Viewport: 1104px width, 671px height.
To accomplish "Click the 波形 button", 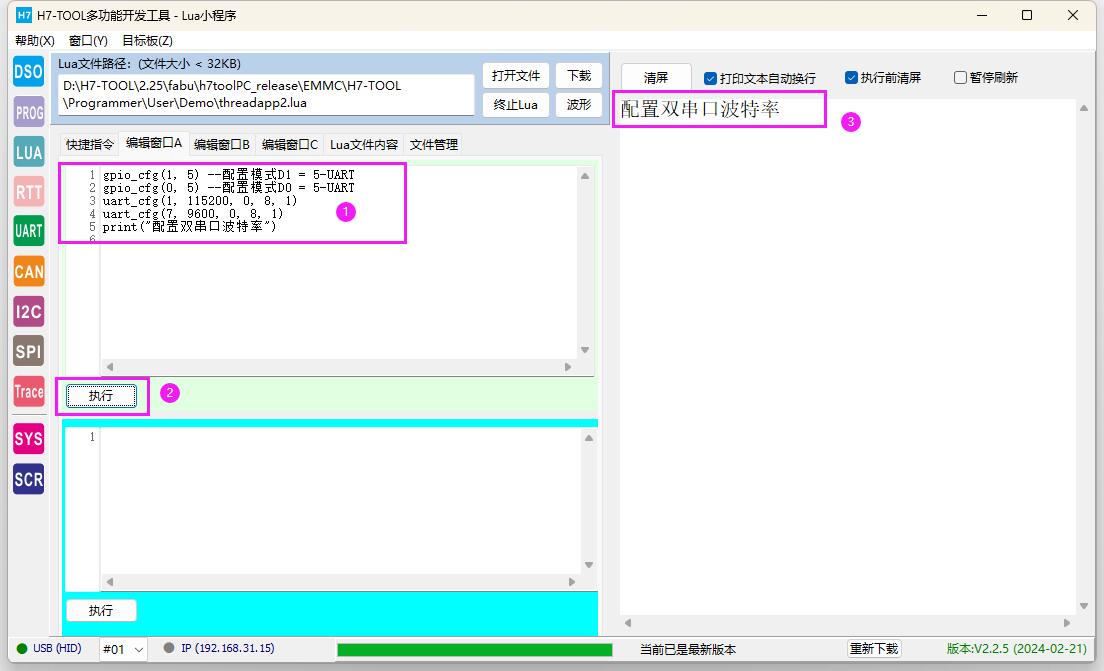I will click(579, 104).
